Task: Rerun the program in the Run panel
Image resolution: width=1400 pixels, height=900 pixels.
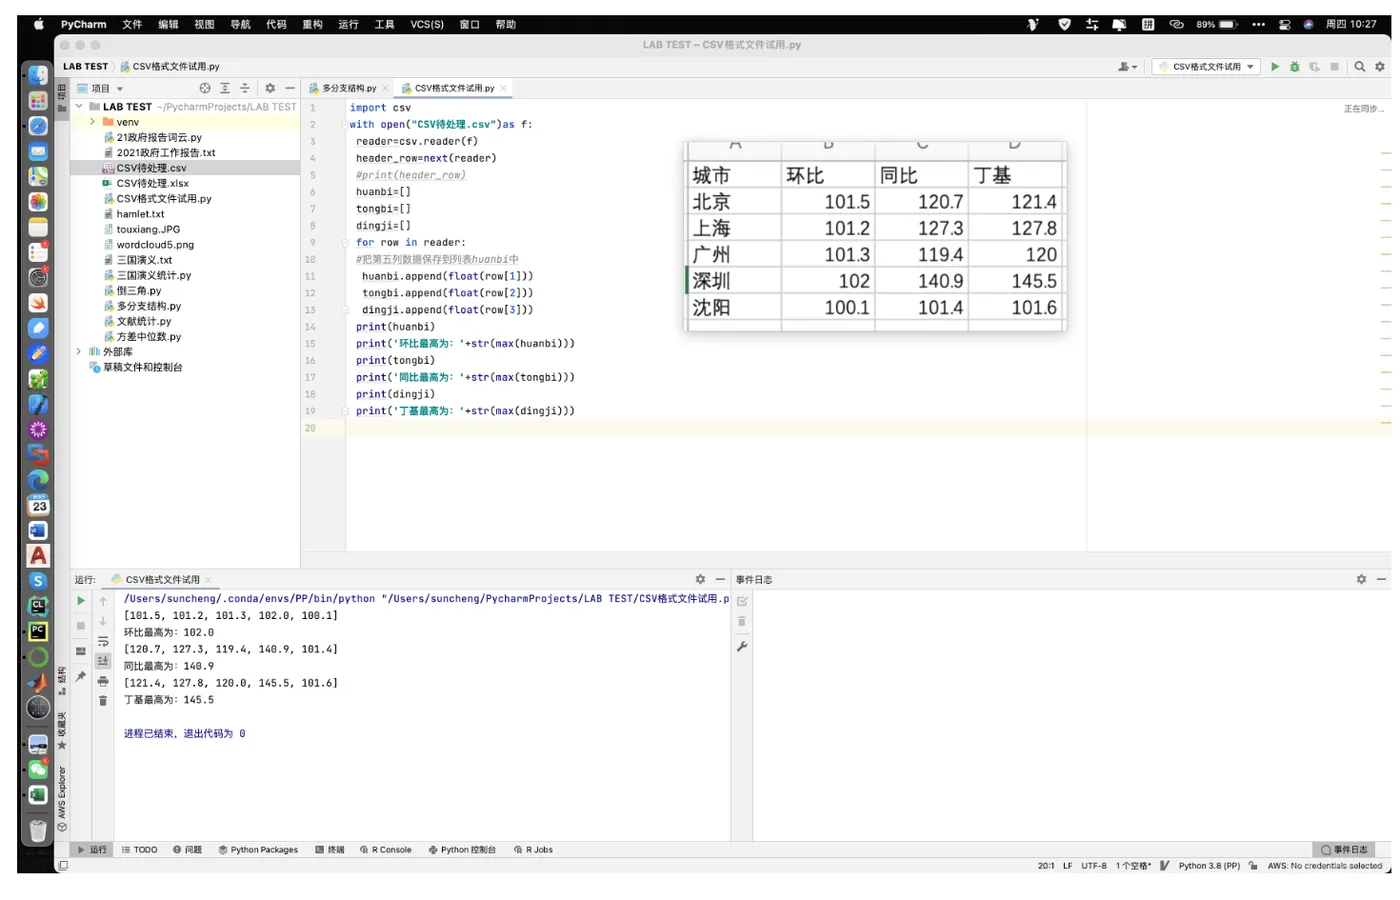Action: pos(81,601)
